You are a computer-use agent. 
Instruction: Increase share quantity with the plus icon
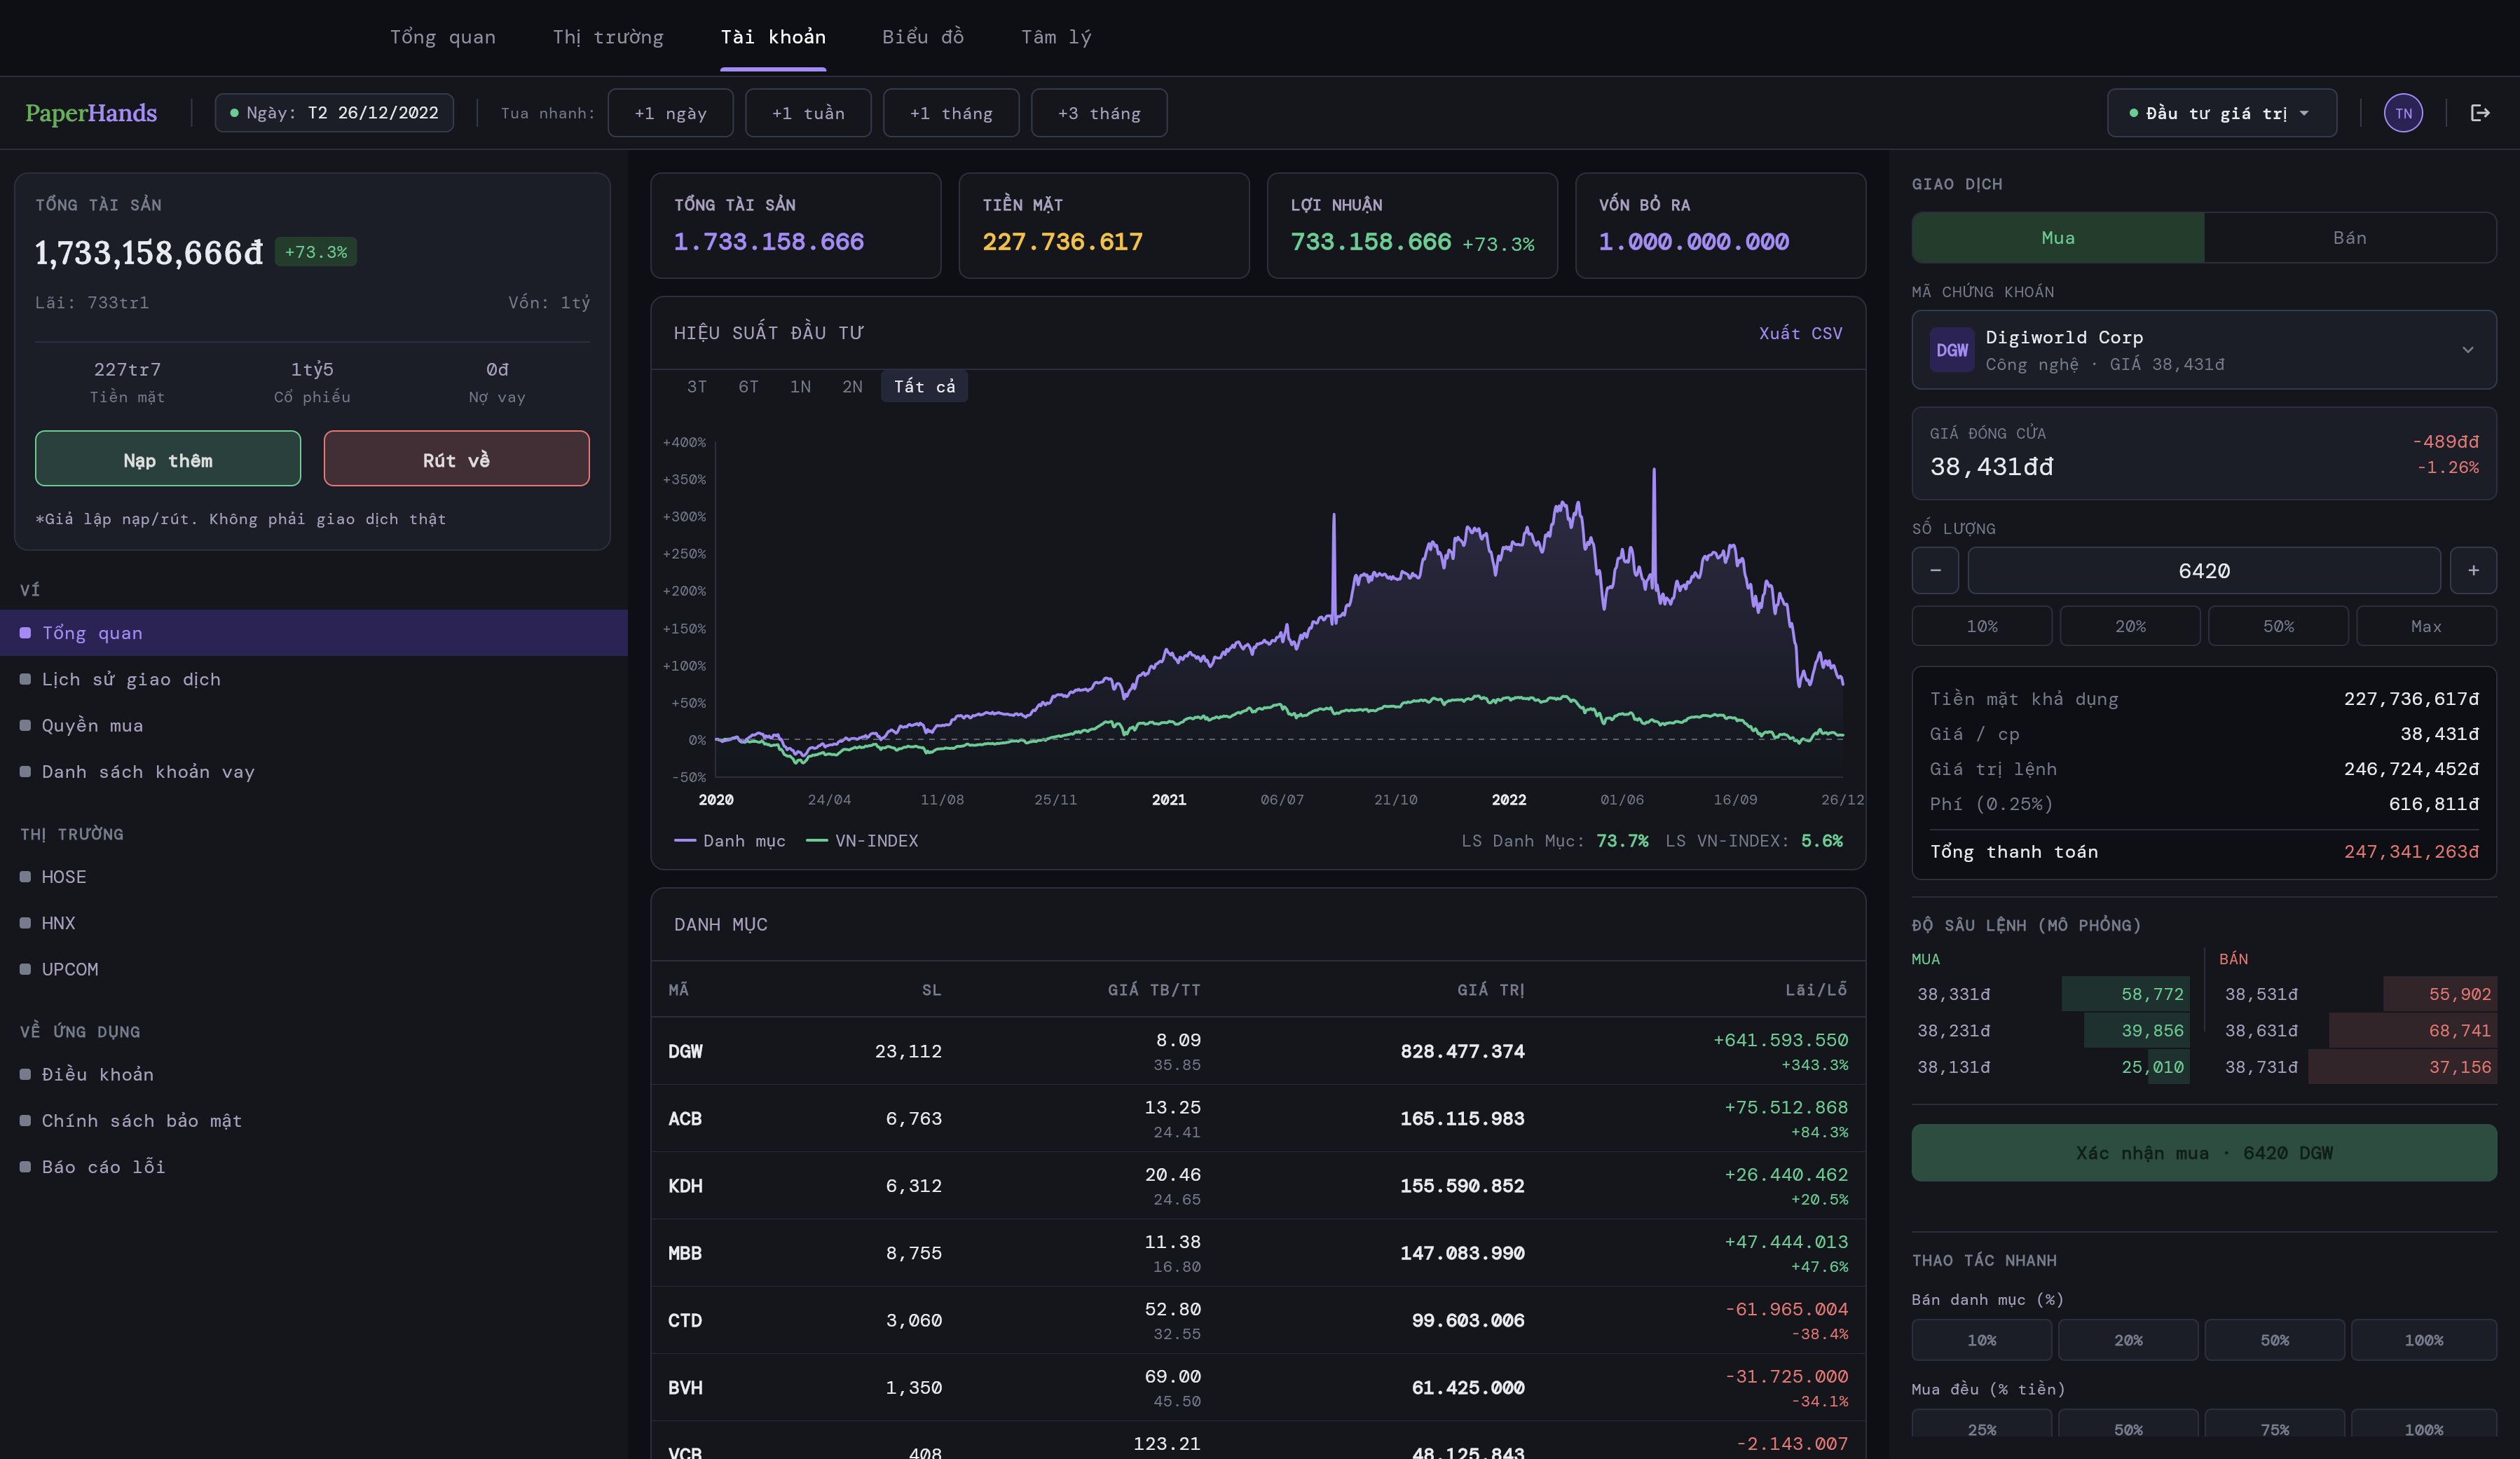(x=2474, y=570)
